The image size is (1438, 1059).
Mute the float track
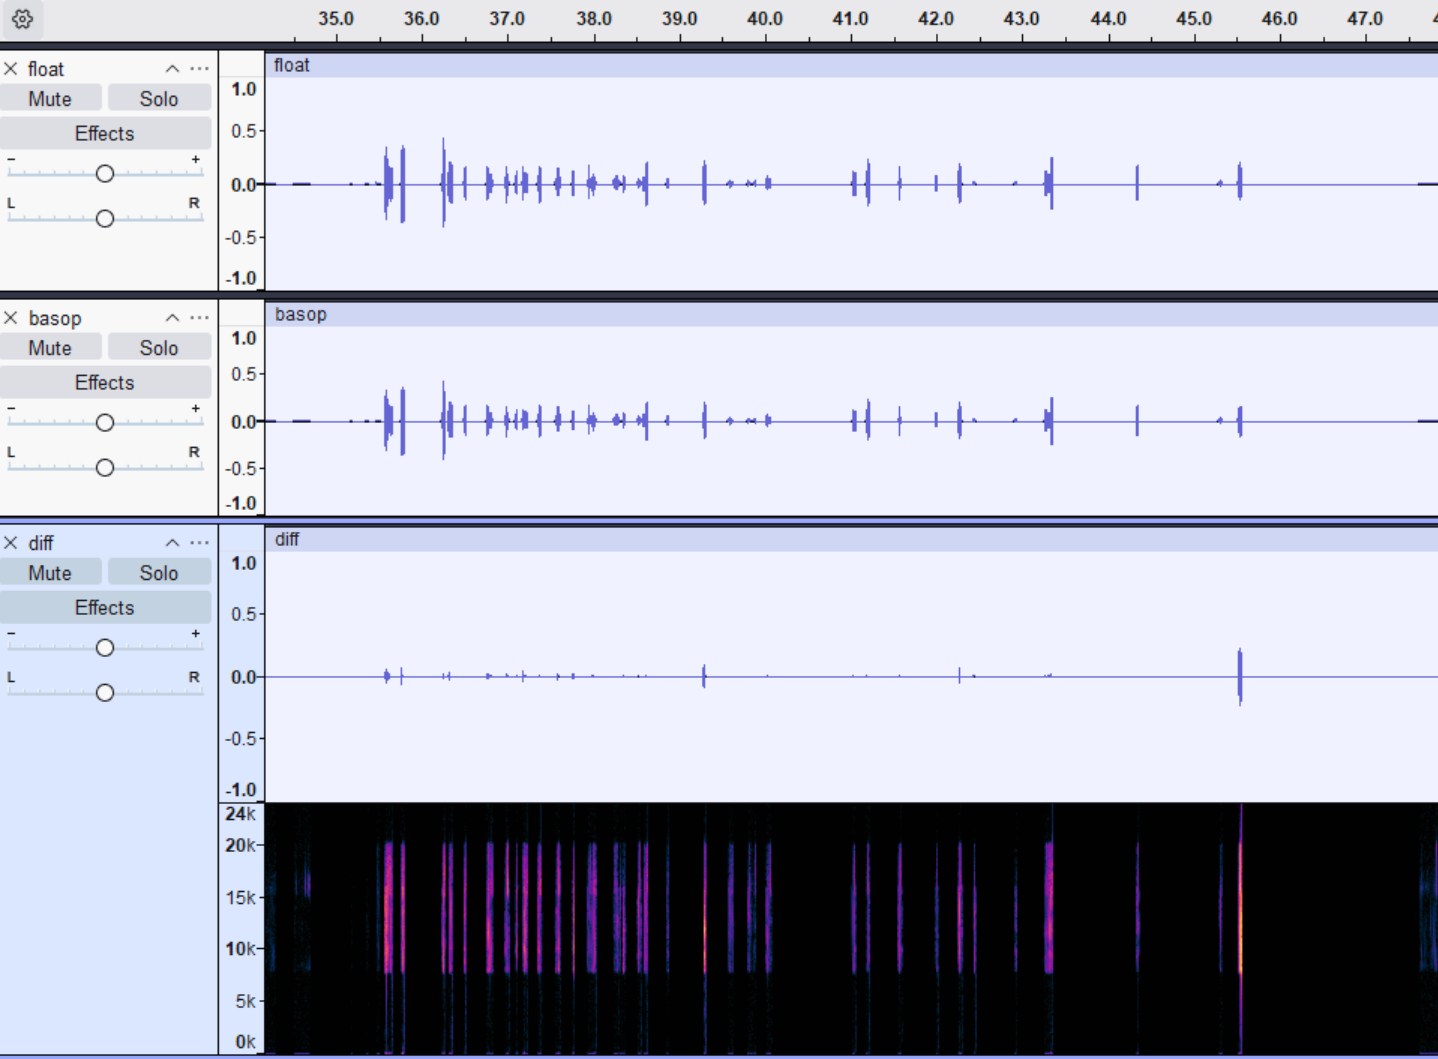[50, 99]
